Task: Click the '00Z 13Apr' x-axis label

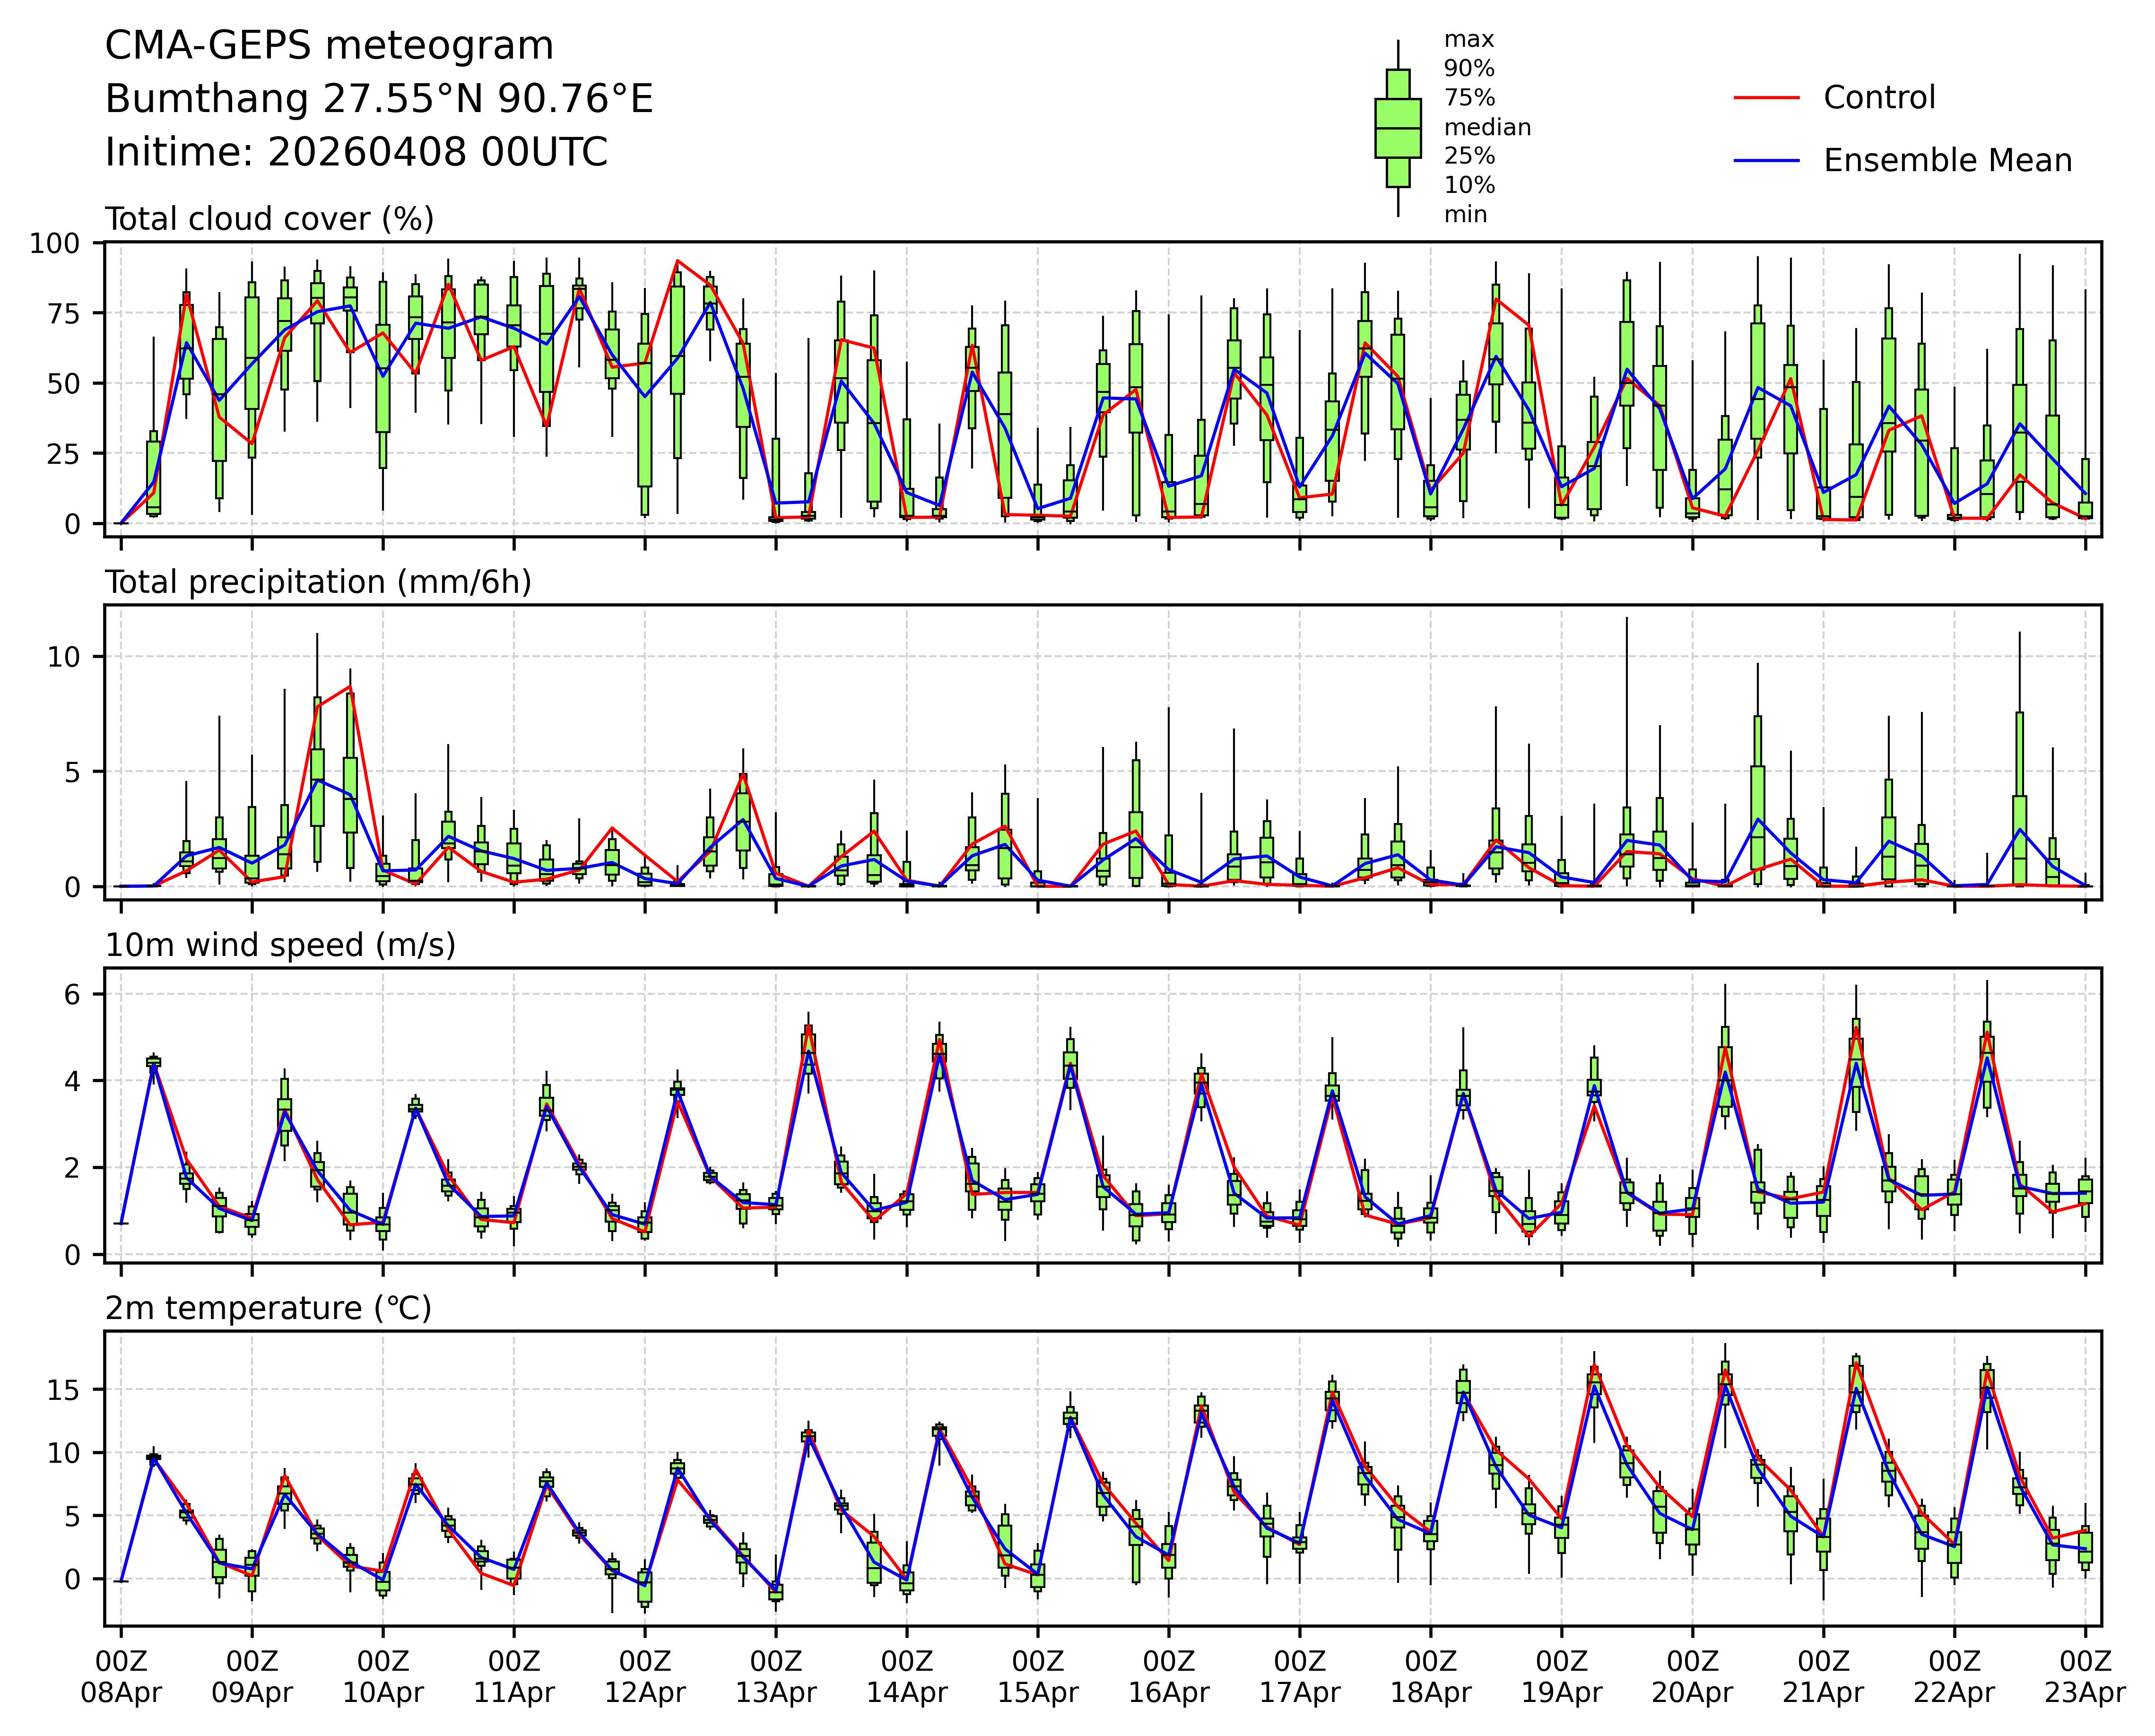Action: 776,1677
